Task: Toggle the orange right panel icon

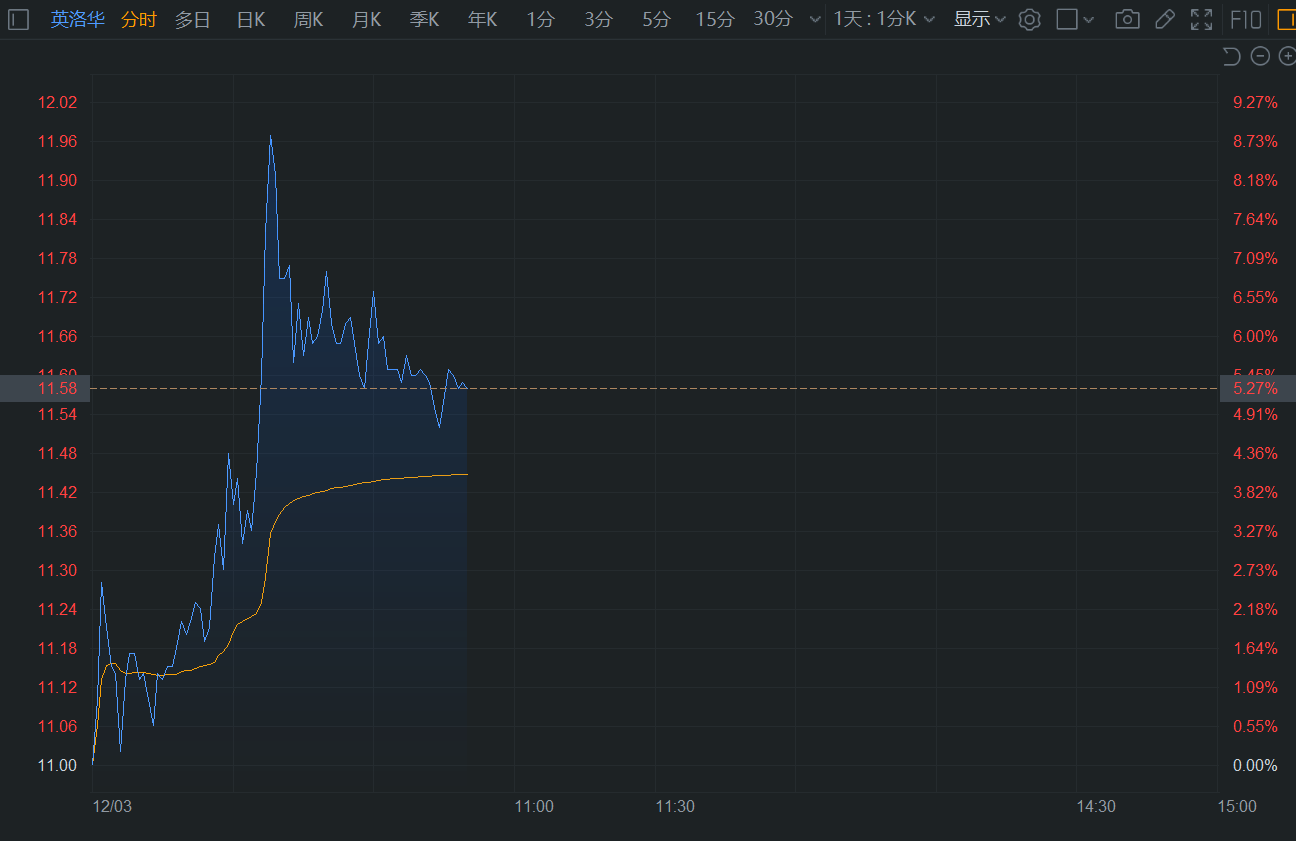Action: 1286,19
